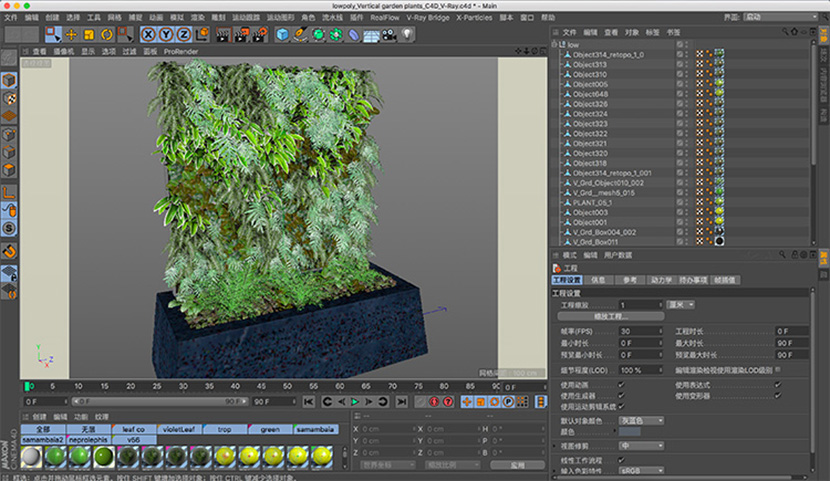Select the violetLeaf material layer tab

[179, 429]
